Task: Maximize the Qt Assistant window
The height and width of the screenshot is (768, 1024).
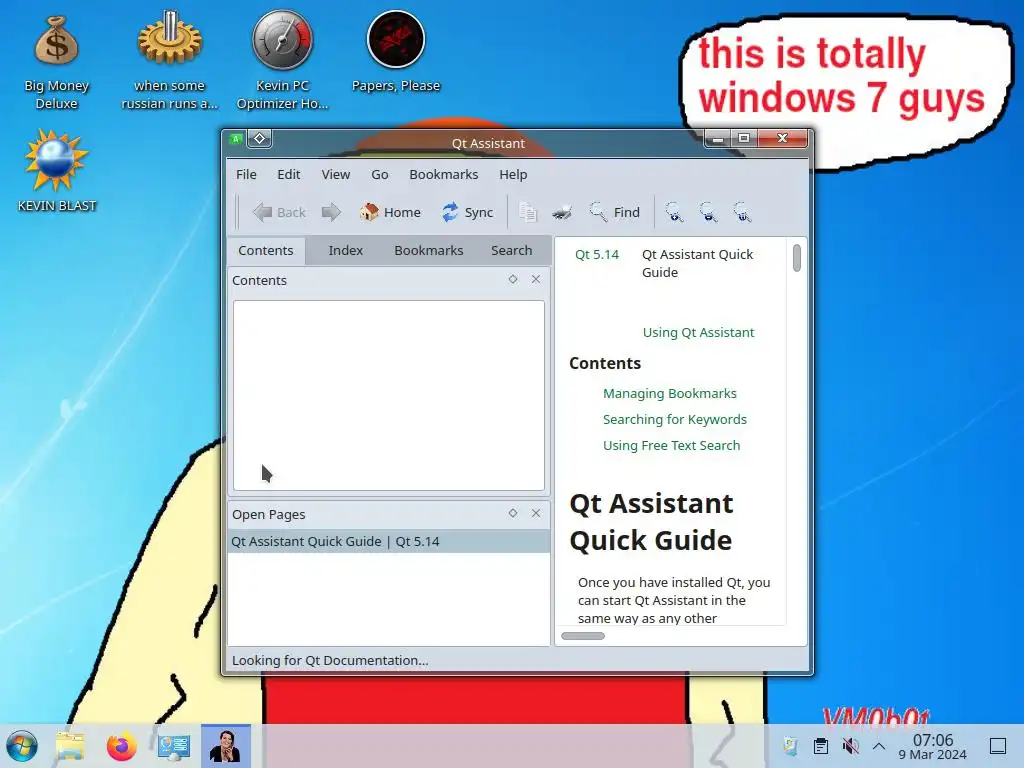Action: click(x=743, y=138)
